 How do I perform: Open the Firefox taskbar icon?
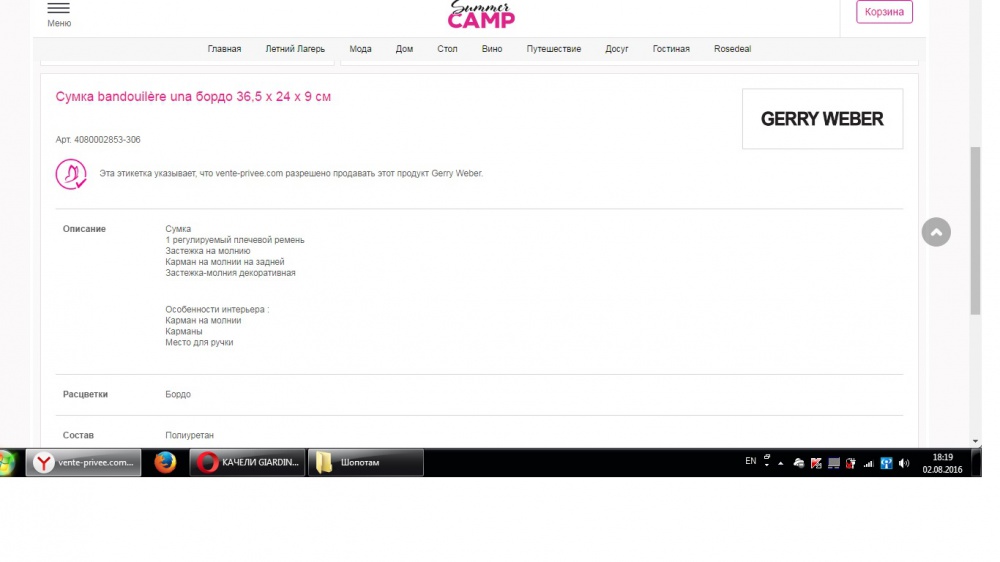165,462
